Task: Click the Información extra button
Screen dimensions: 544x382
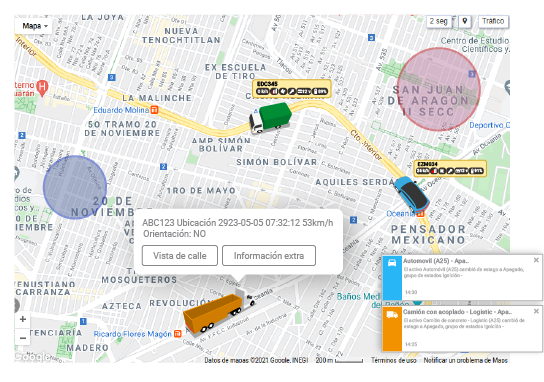Action: [x=269, y=256]
